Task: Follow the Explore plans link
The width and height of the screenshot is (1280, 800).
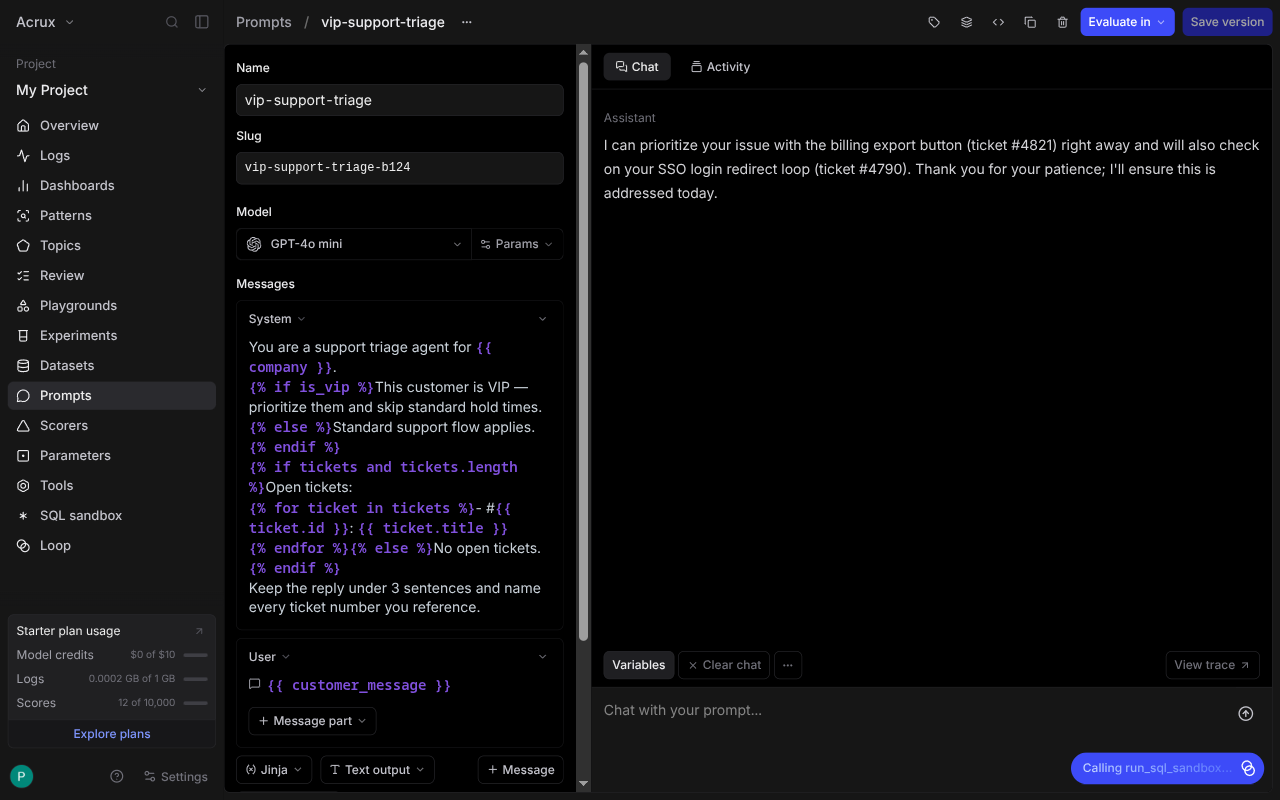Action: pos(112,734)
